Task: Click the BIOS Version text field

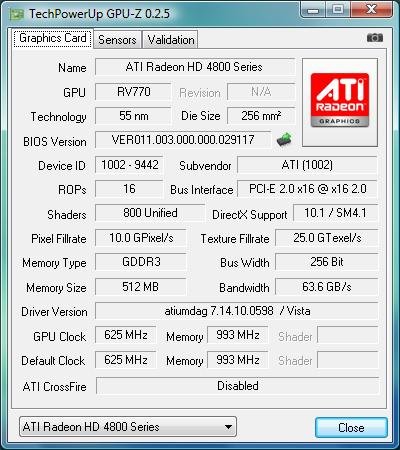Action: pyautogui.click(x=183, y=139)
